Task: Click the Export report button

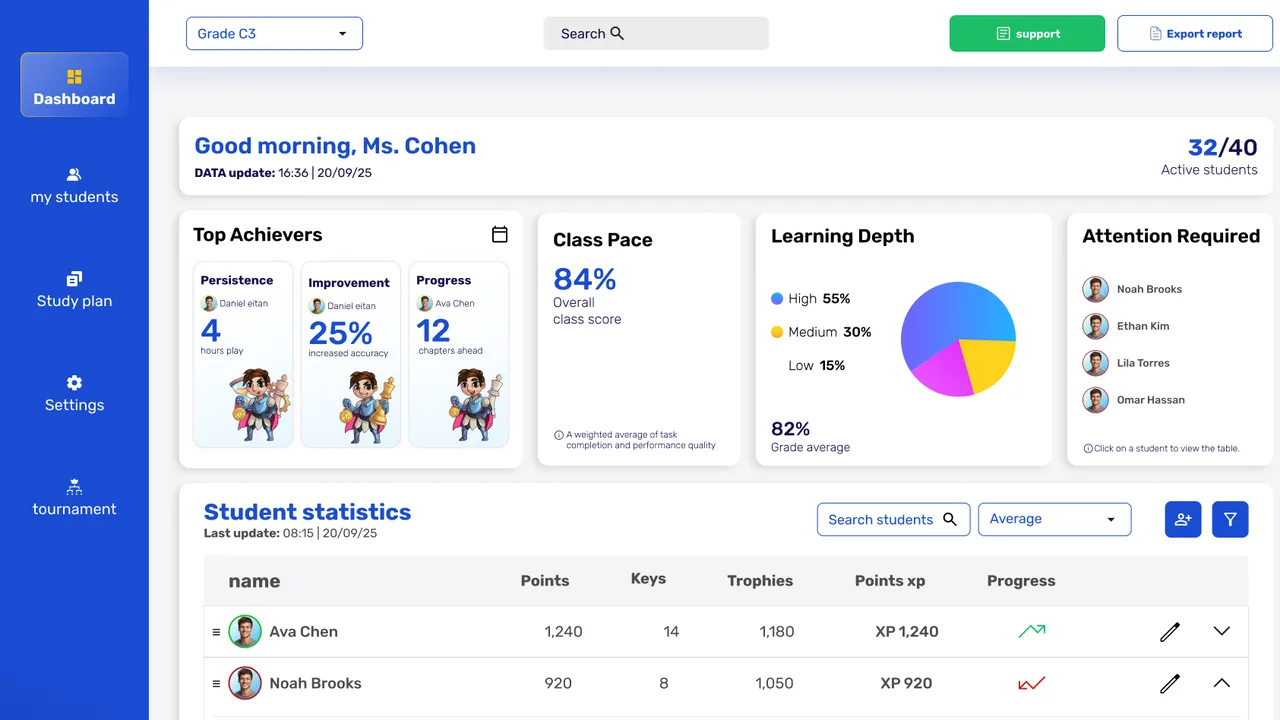Action: pyautogui.click(x=1195, y=33)
